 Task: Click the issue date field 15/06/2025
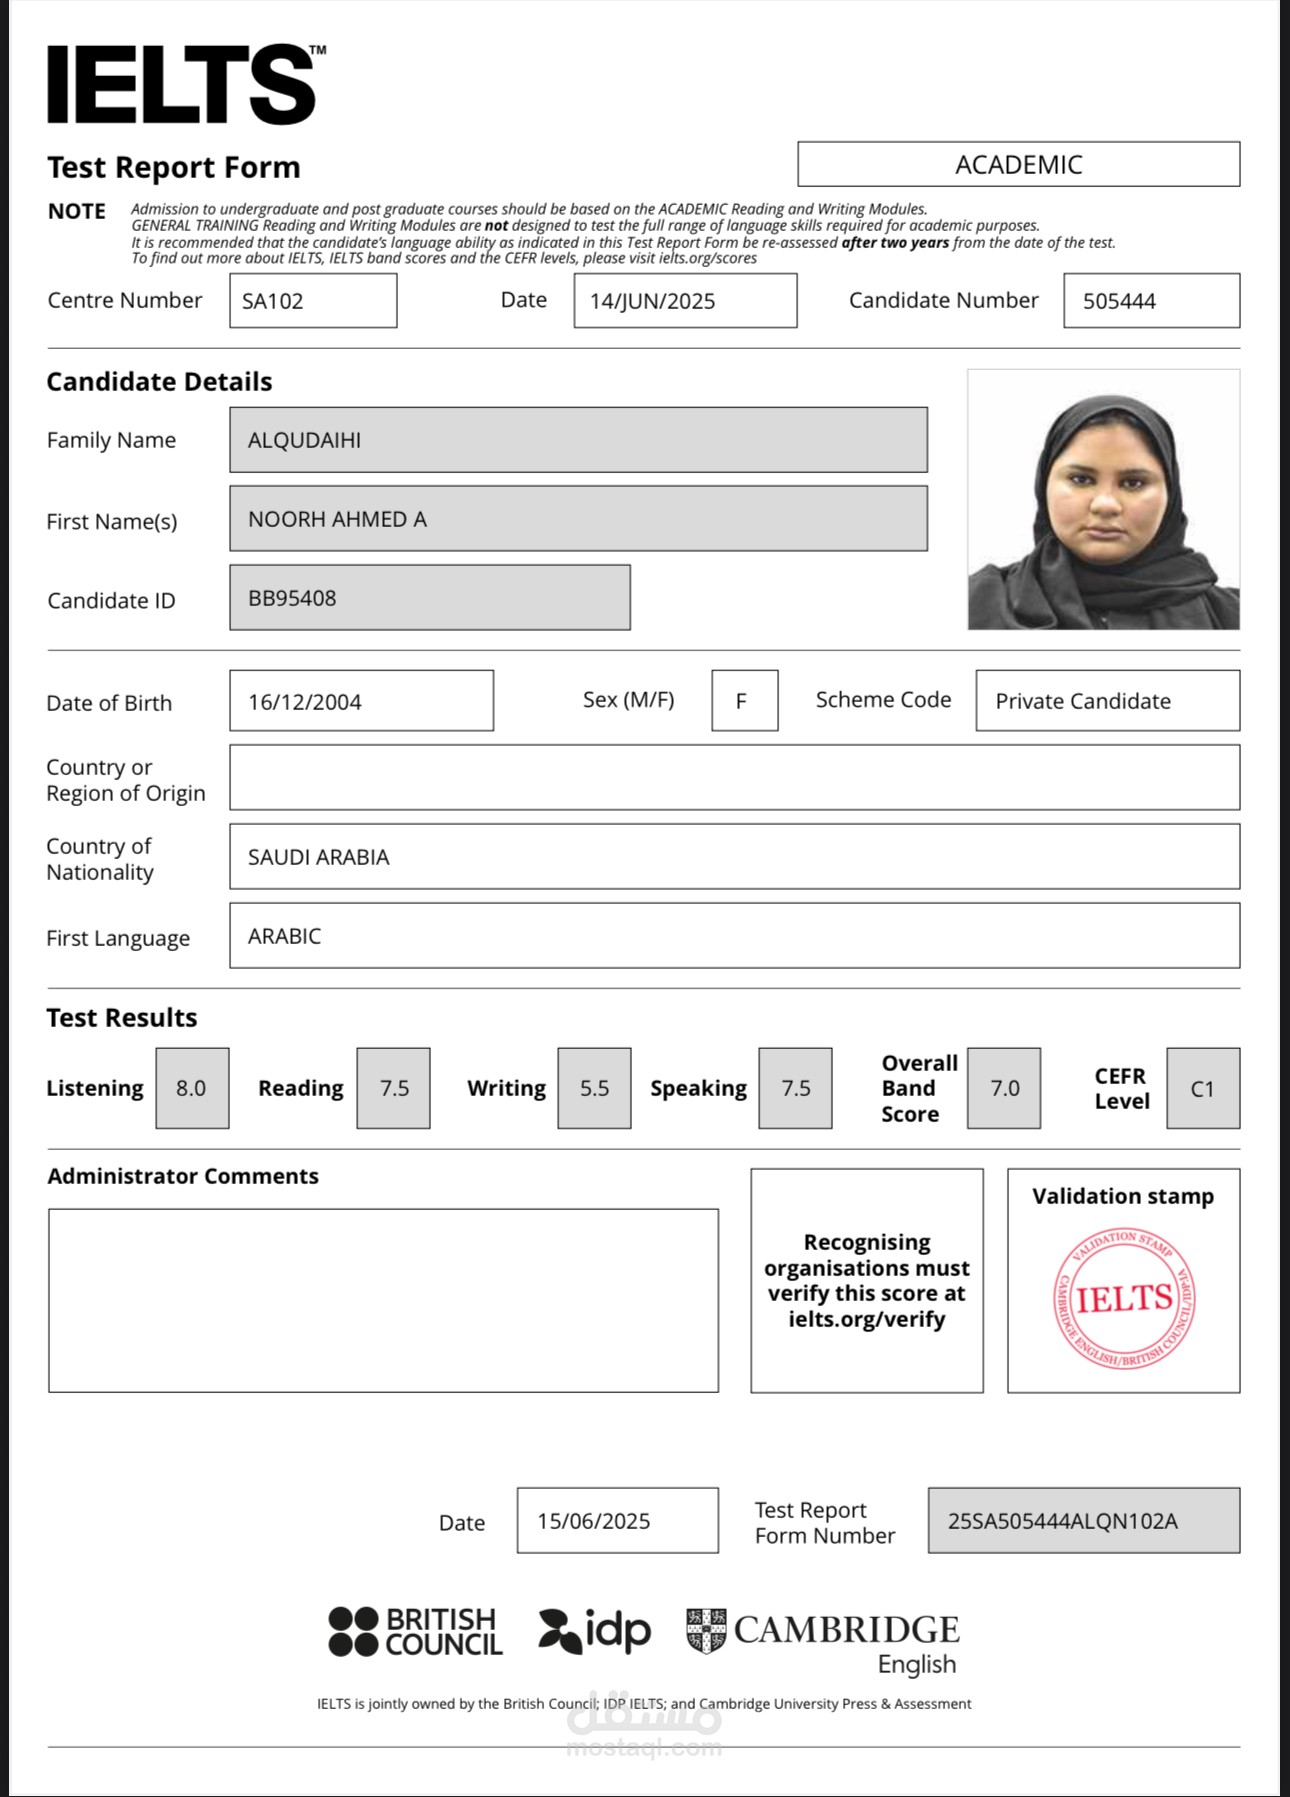617,1520
